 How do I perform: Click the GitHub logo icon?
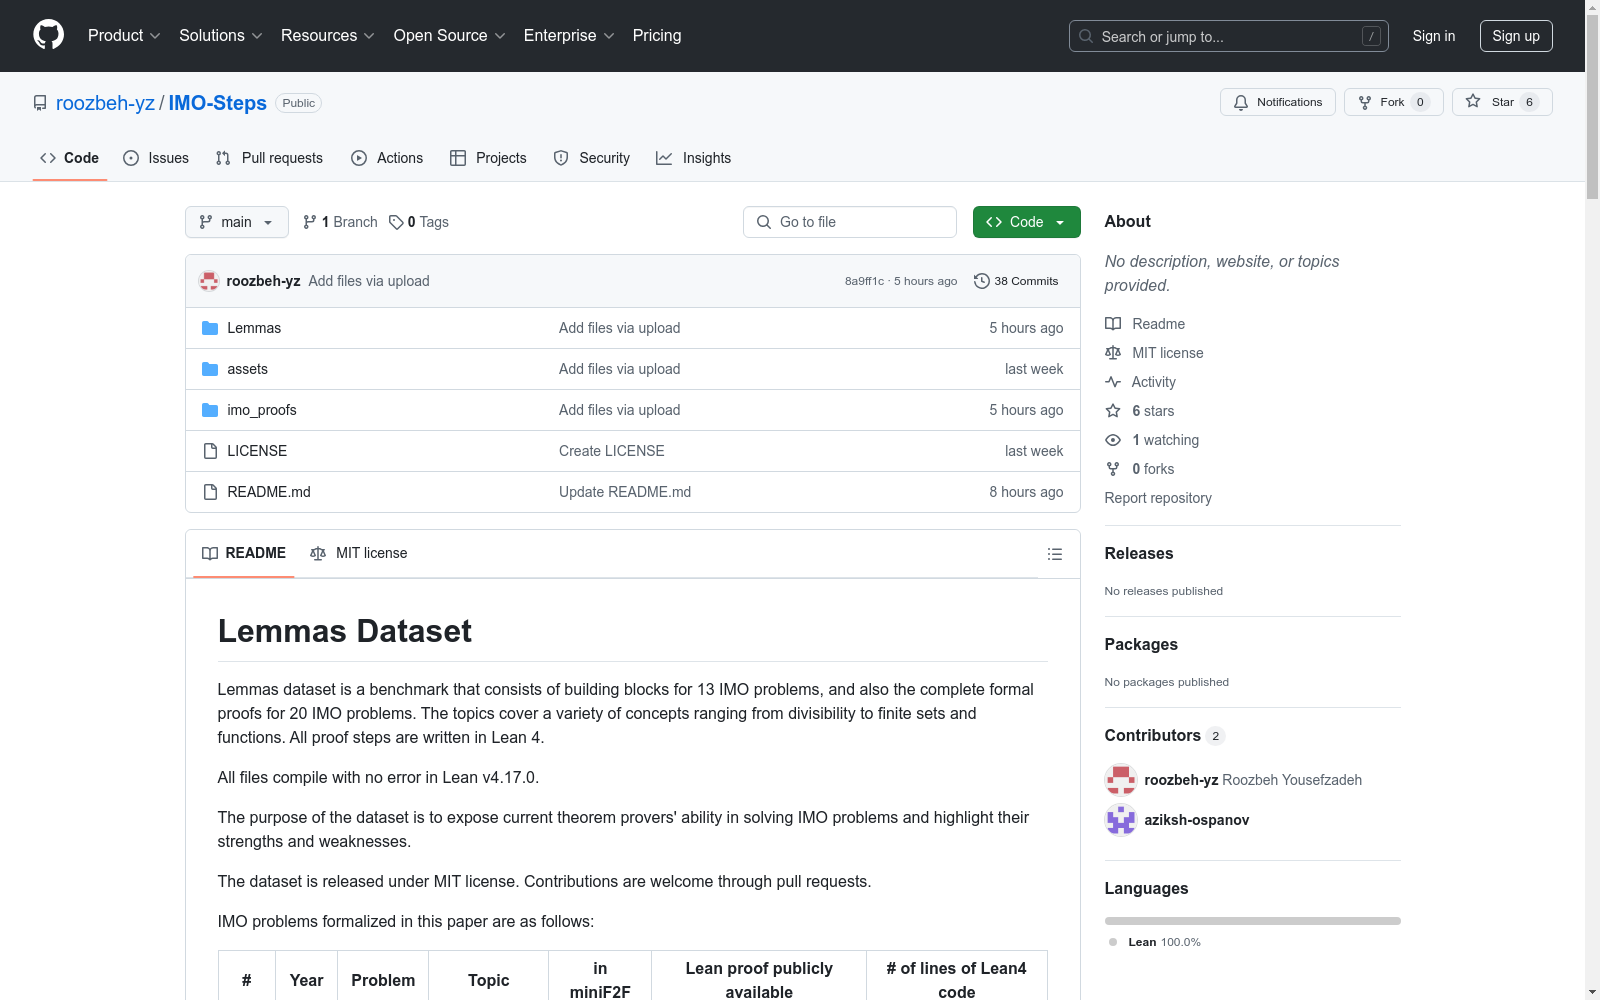48,35
